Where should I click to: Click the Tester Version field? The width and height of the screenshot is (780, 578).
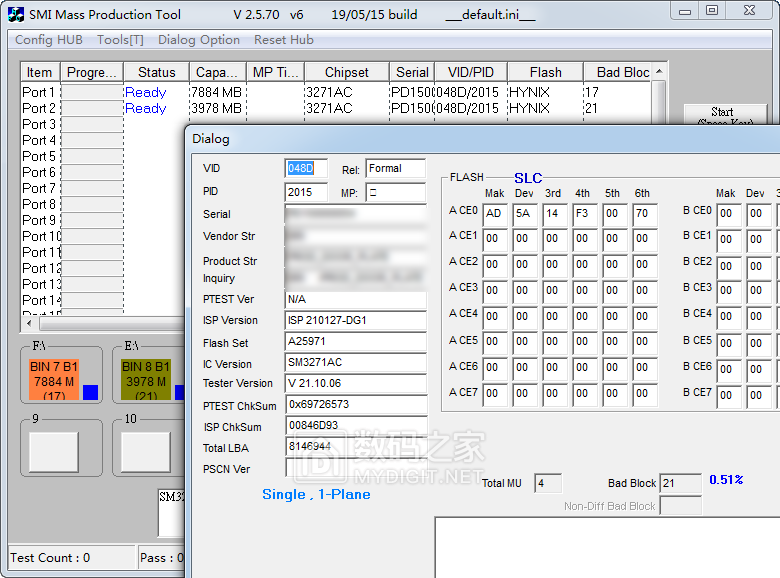point(356,383)
